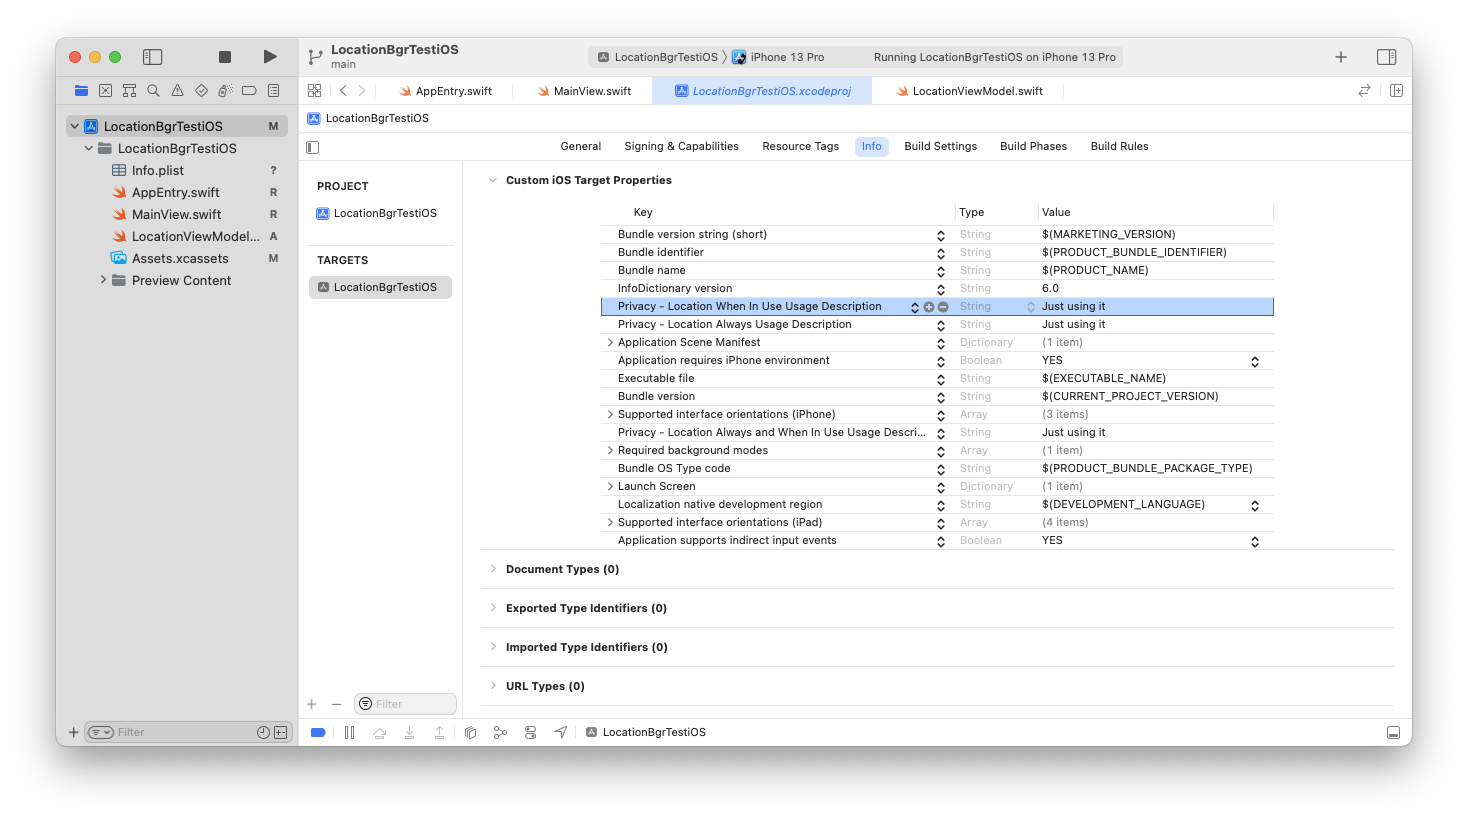This screenshot has width=1468, height=820.
Task: Open the Debug navigator spray icon
Action: click(x=225, y=90)
